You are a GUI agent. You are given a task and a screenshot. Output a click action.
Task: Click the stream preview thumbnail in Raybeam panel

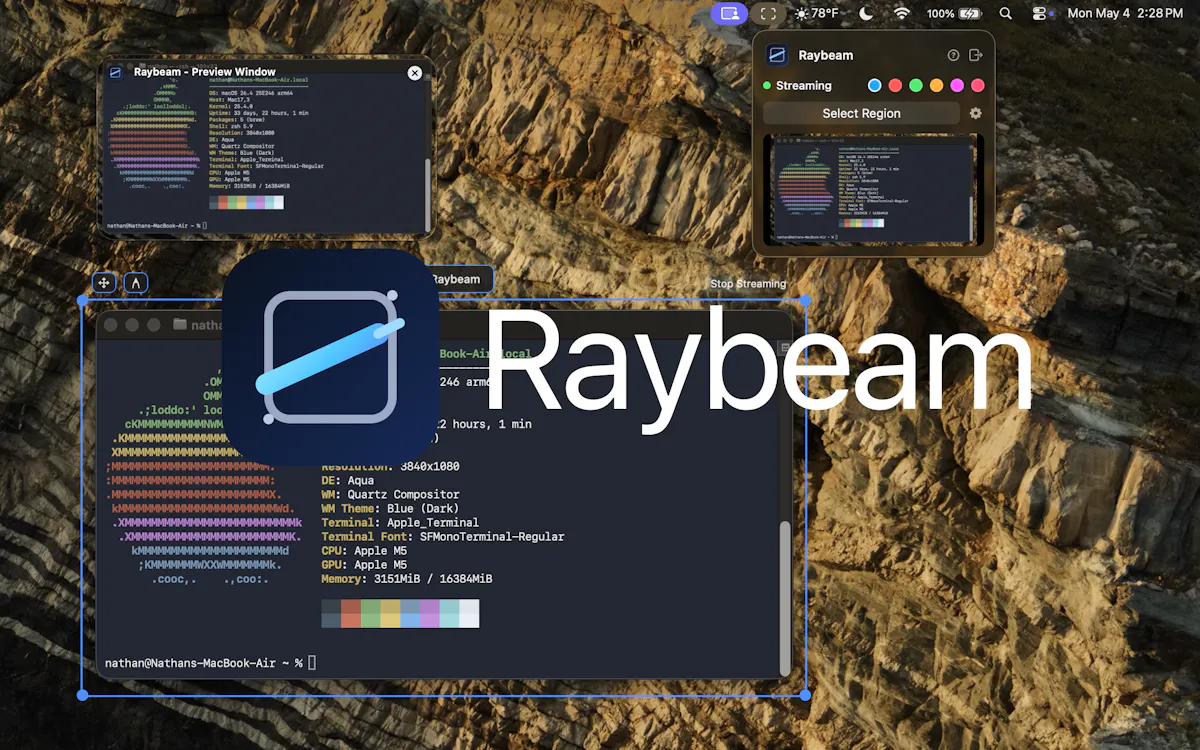pos(873,189)
